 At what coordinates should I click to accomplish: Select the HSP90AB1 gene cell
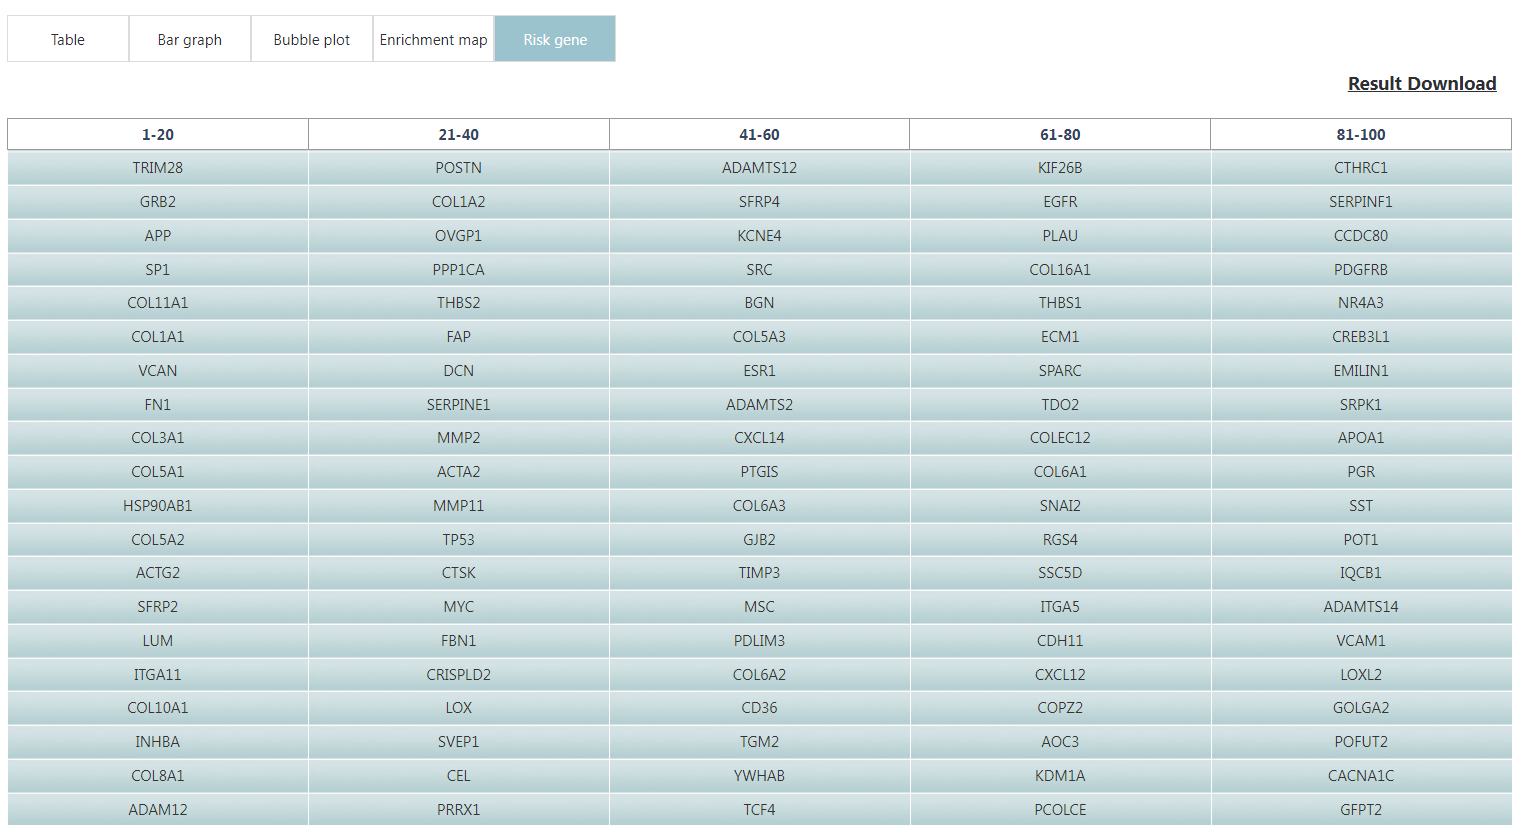[158, 506]
